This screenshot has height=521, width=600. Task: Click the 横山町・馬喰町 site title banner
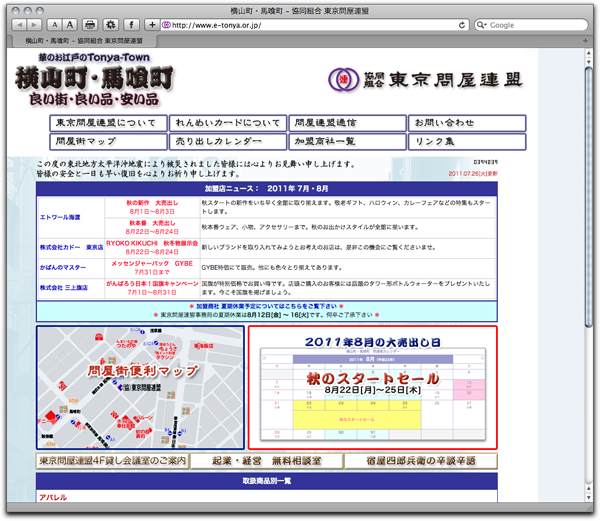pyautogui.click(x=94, y=81)
